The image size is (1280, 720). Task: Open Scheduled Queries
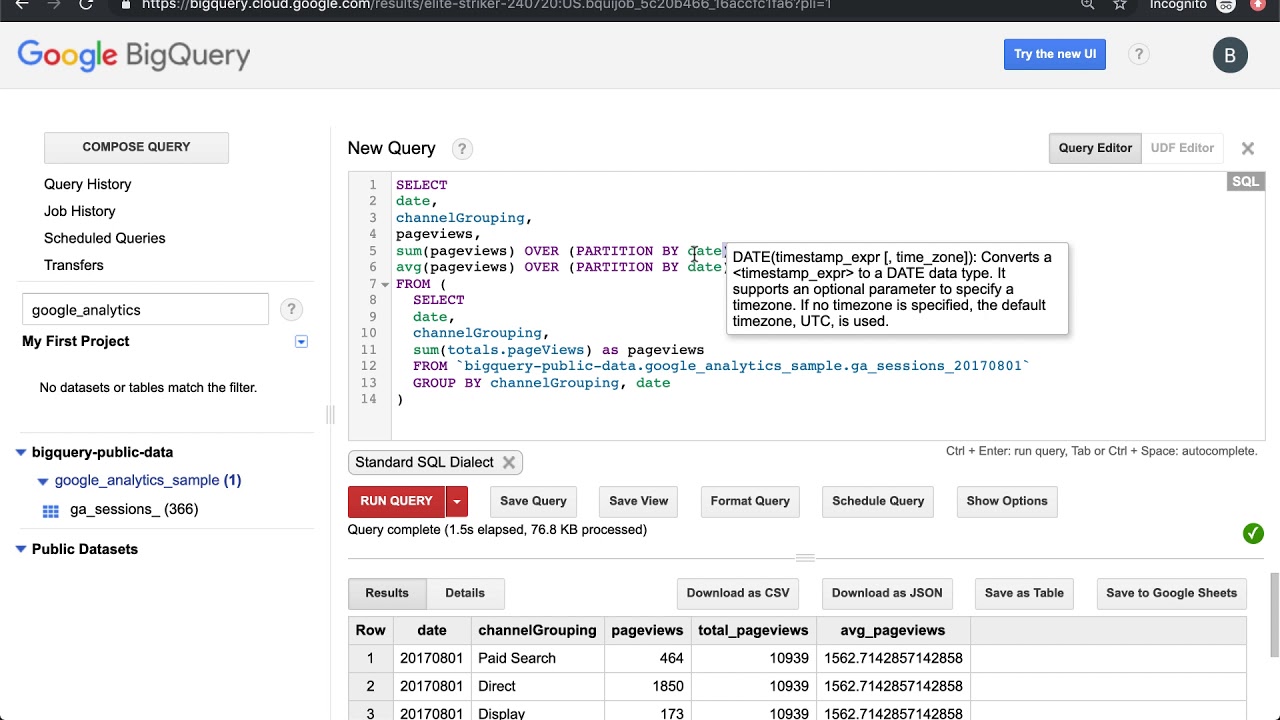coord(105,238)
